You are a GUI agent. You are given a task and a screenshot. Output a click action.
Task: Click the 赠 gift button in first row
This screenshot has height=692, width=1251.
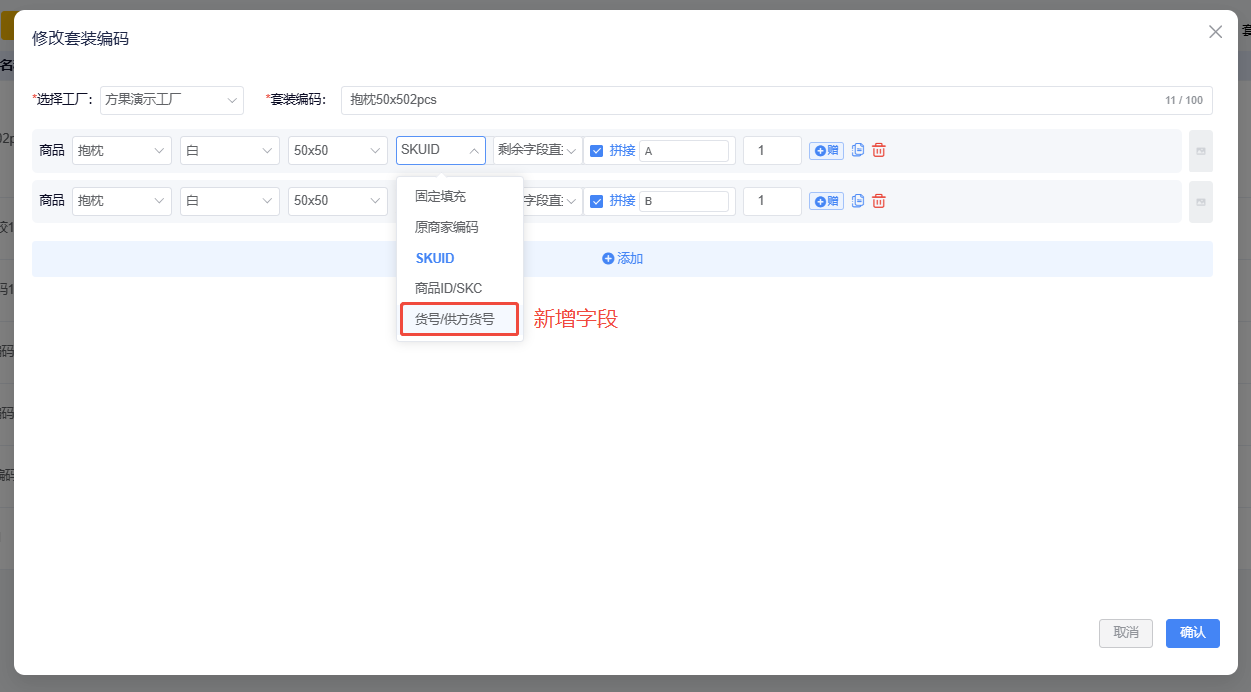(x=826, y=150)
